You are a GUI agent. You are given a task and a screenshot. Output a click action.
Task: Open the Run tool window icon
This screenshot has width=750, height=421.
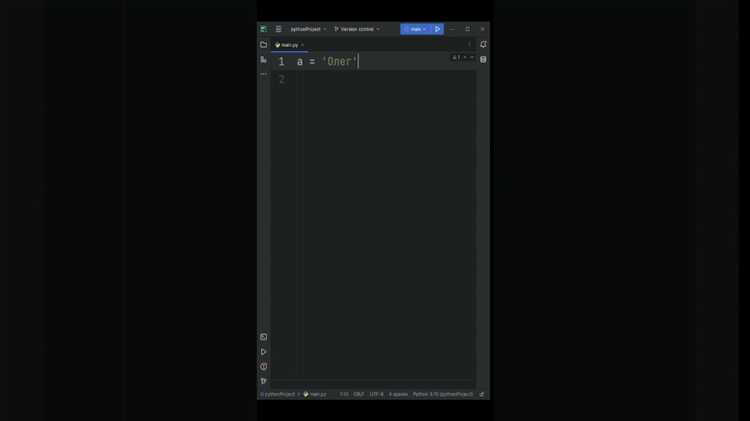tap(264, 352)
